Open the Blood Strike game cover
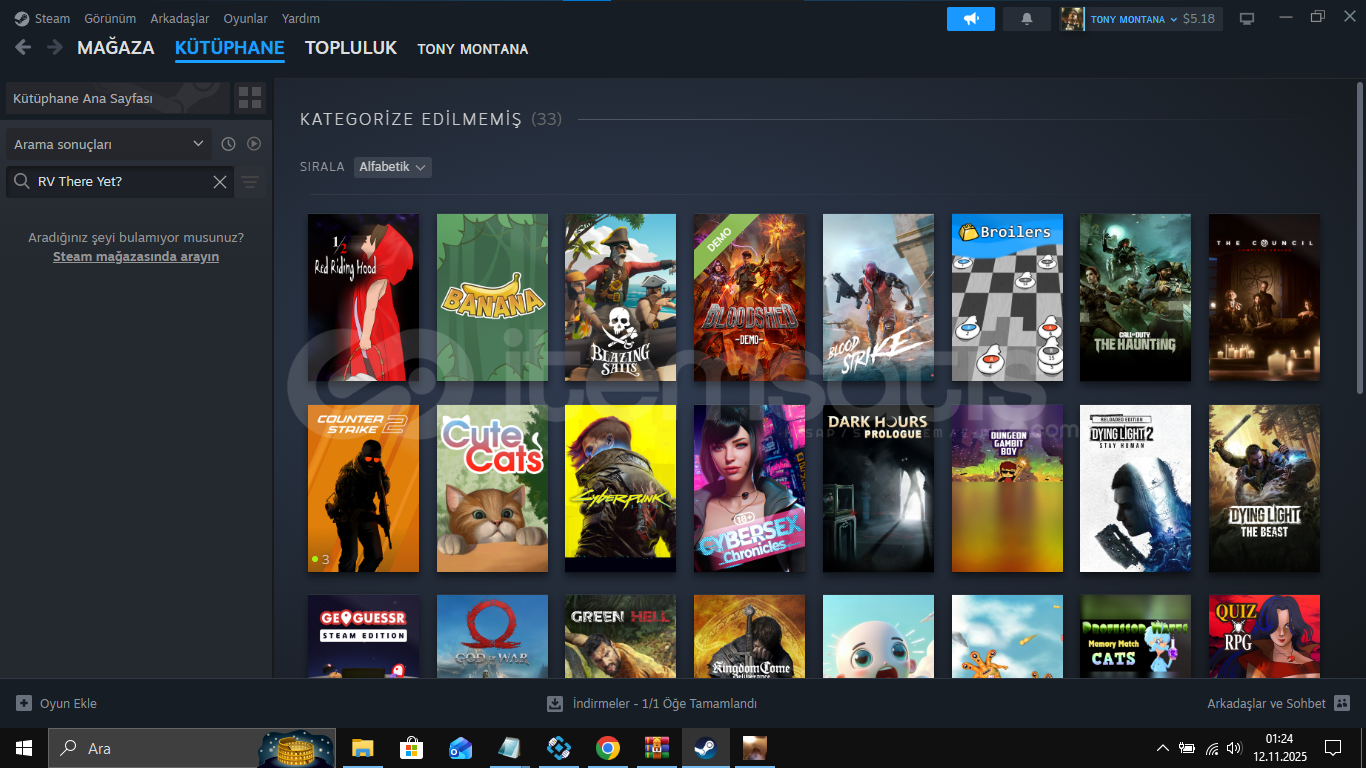The image size is (1366, 768). tap(878, 297)
